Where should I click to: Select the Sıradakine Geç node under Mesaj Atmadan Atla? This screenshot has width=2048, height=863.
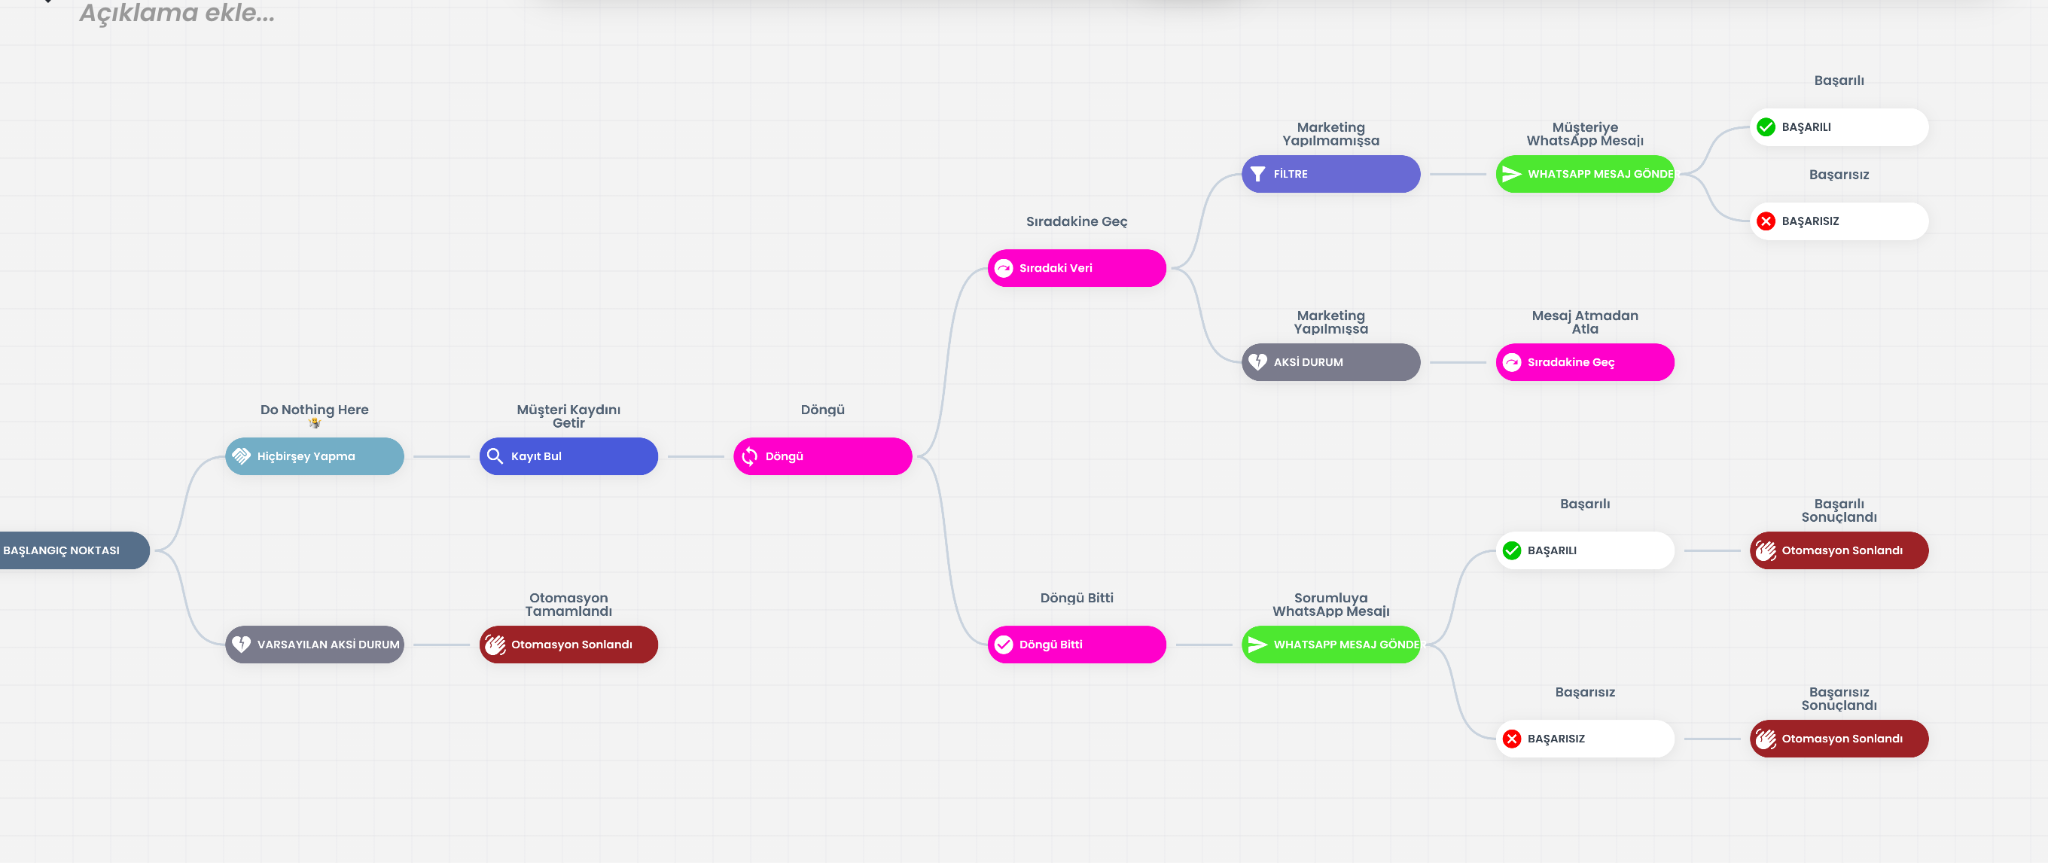click(x=1585, y=362)
